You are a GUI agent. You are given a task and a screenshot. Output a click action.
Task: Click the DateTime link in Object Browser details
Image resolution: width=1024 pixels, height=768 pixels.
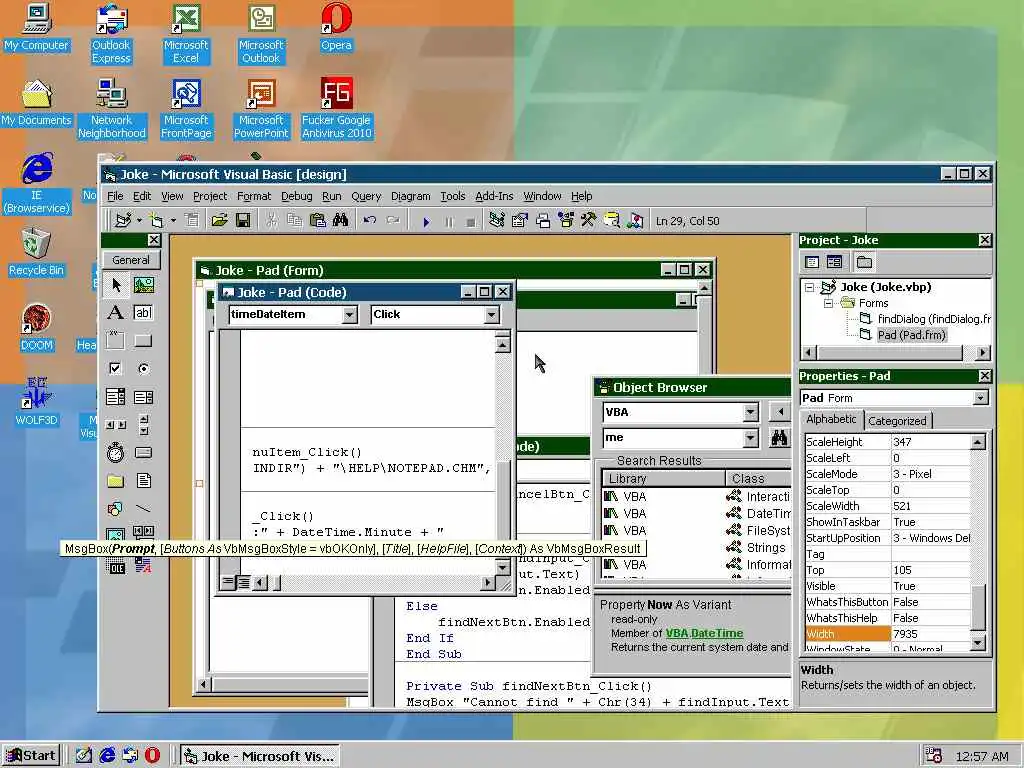716,633
